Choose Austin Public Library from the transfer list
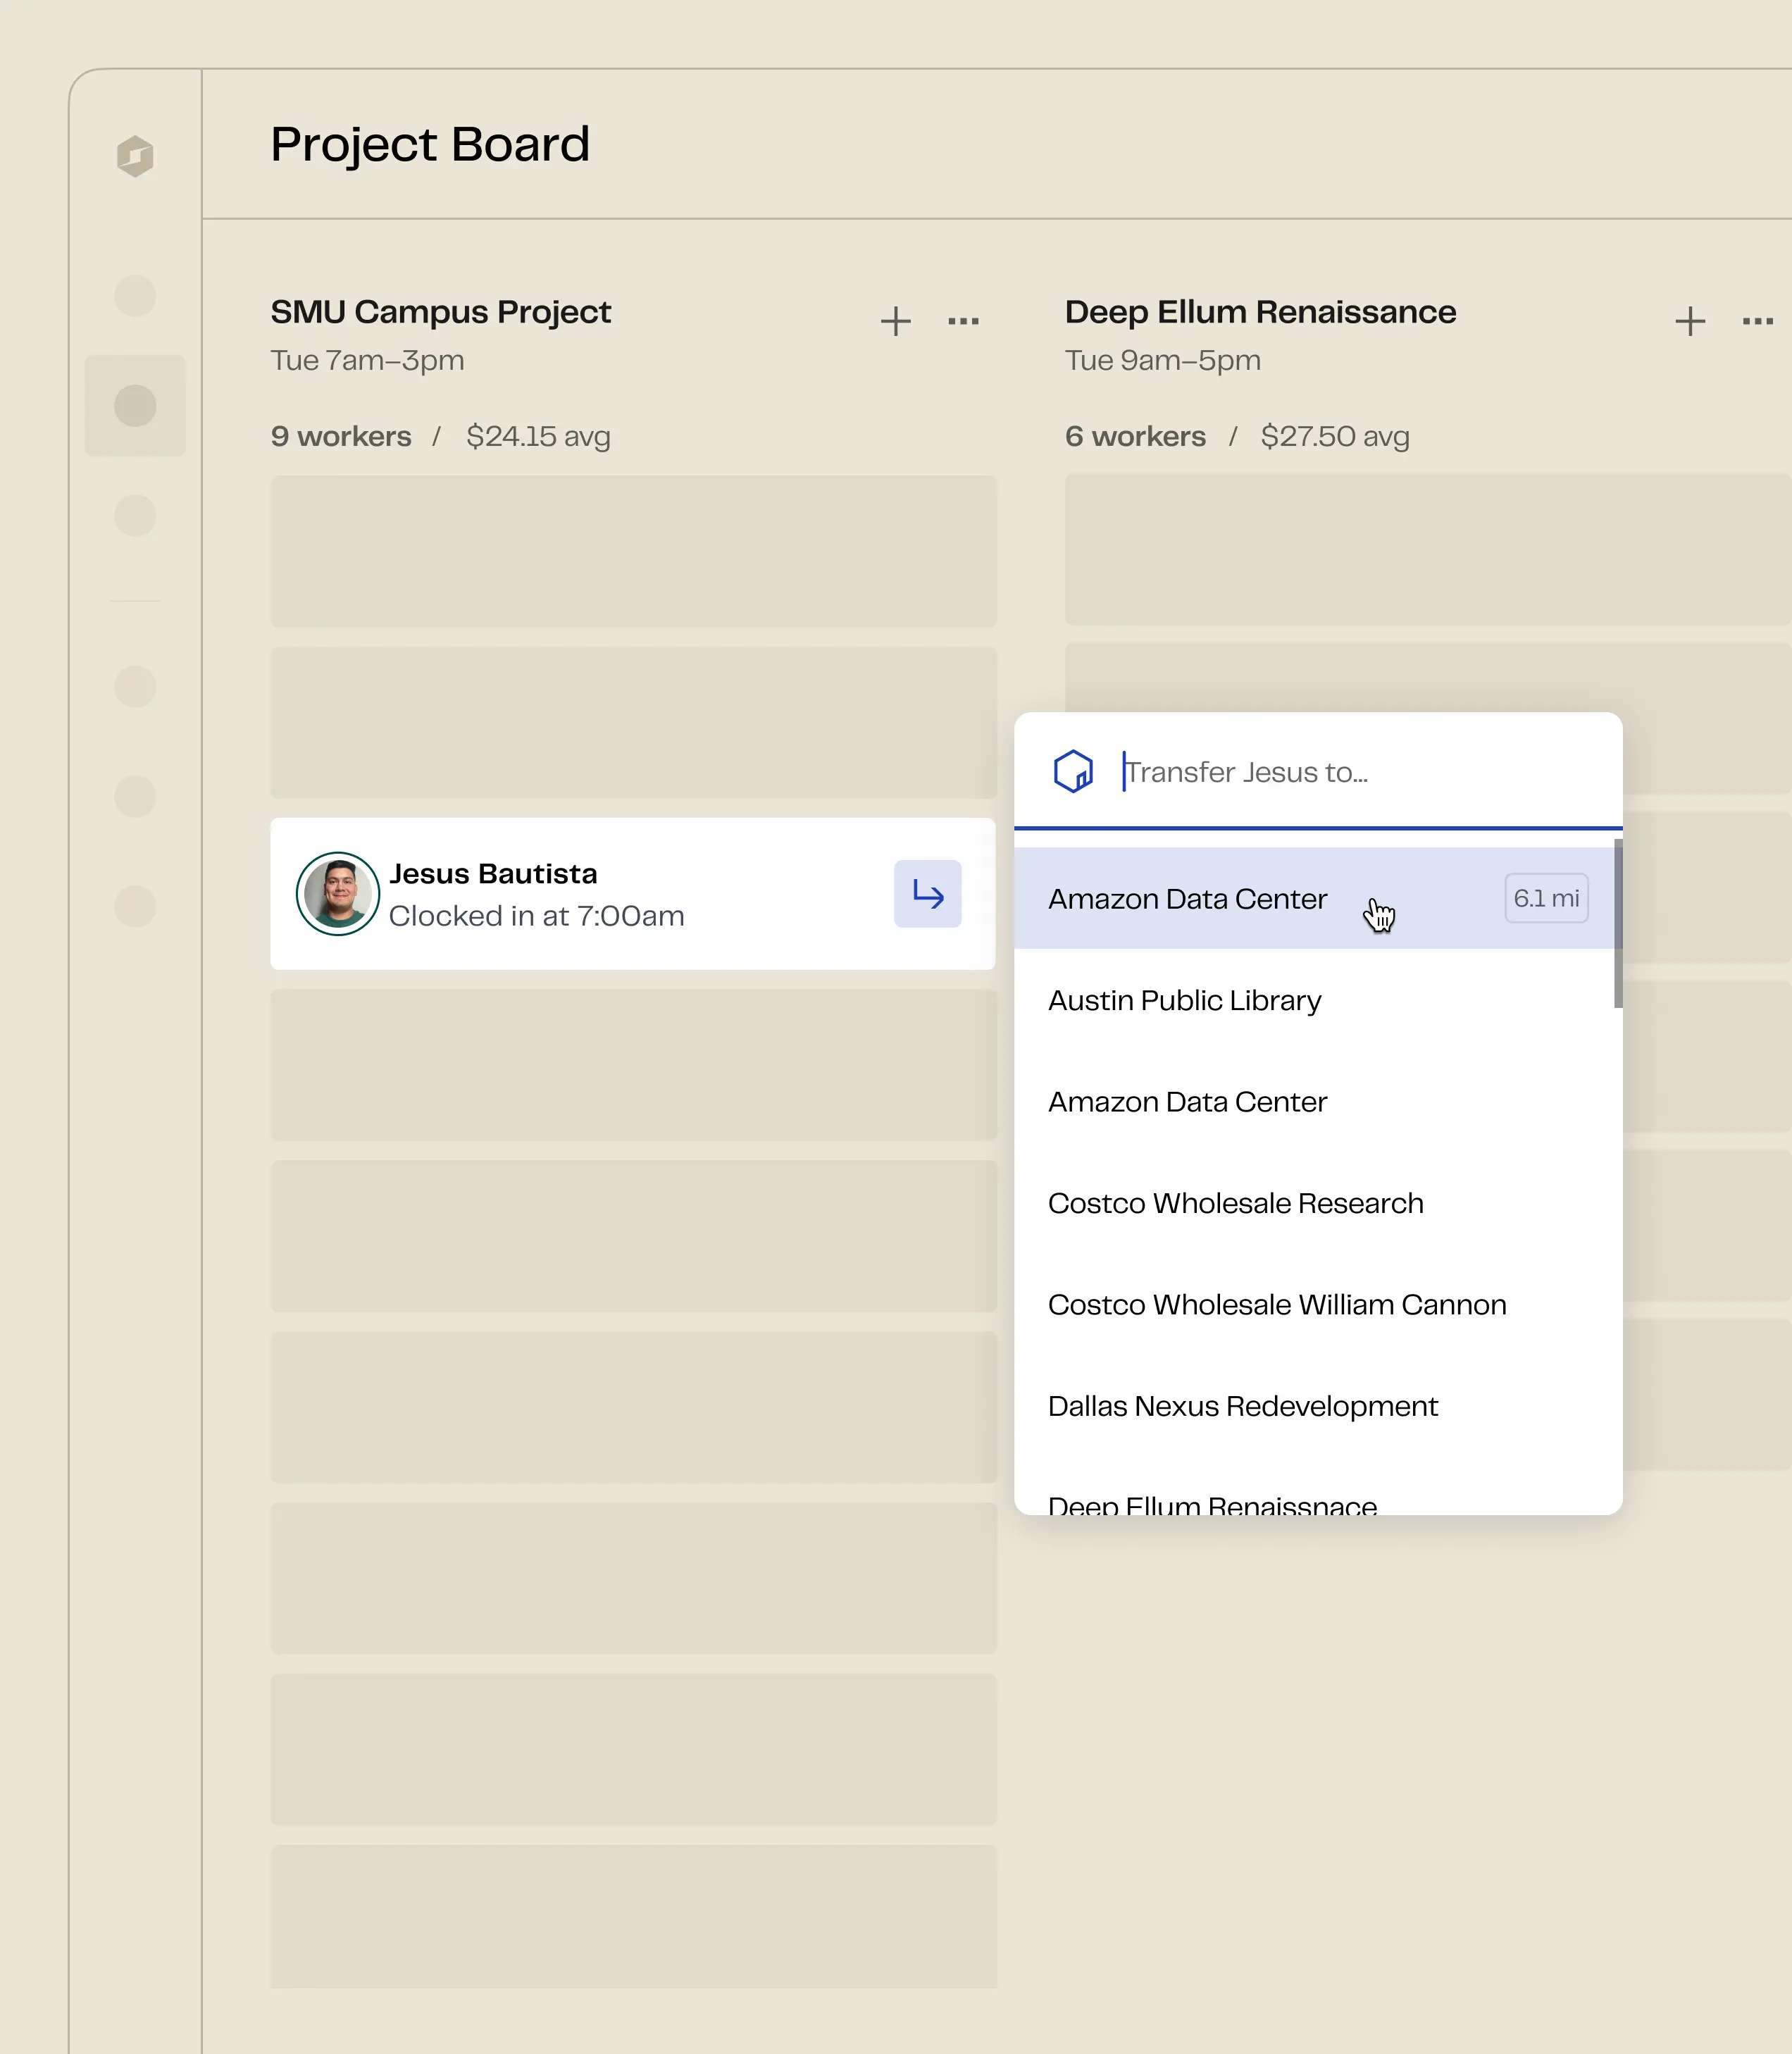Screen dimensions: 1792x2054 (1184, 1000)
